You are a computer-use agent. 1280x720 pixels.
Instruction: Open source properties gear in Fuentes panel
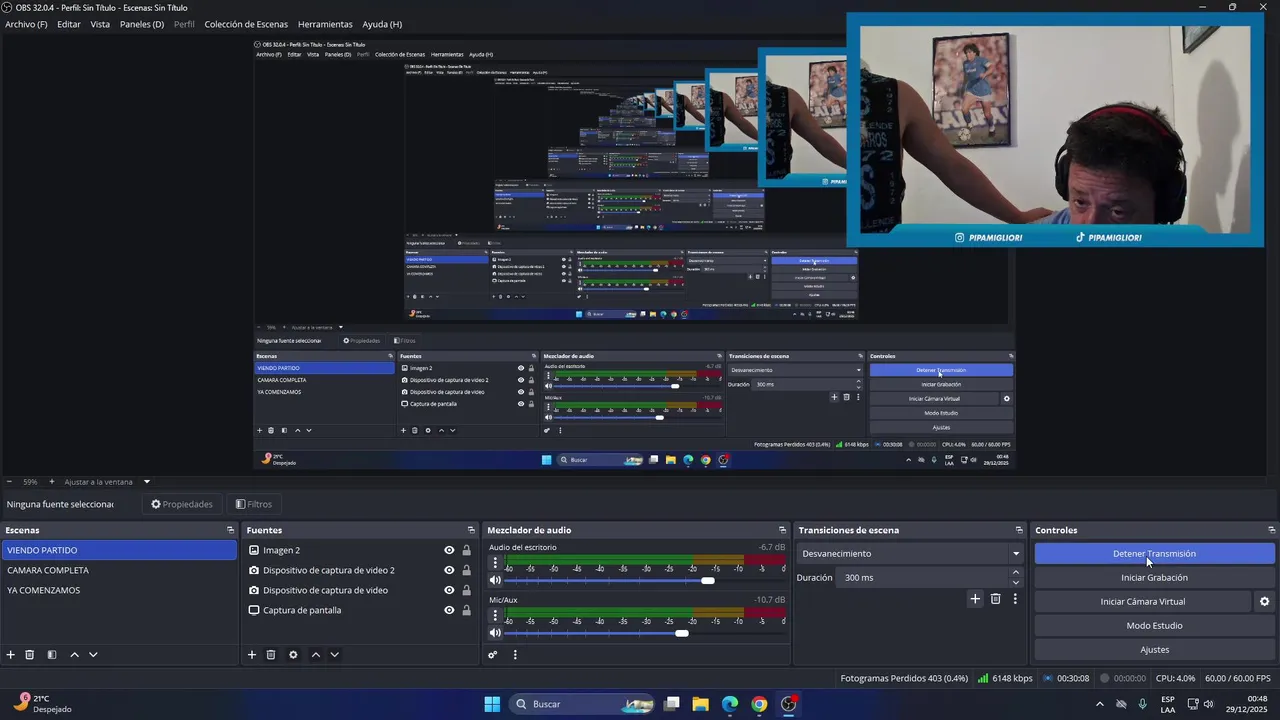pyautogui.click(x=293, y=655)
